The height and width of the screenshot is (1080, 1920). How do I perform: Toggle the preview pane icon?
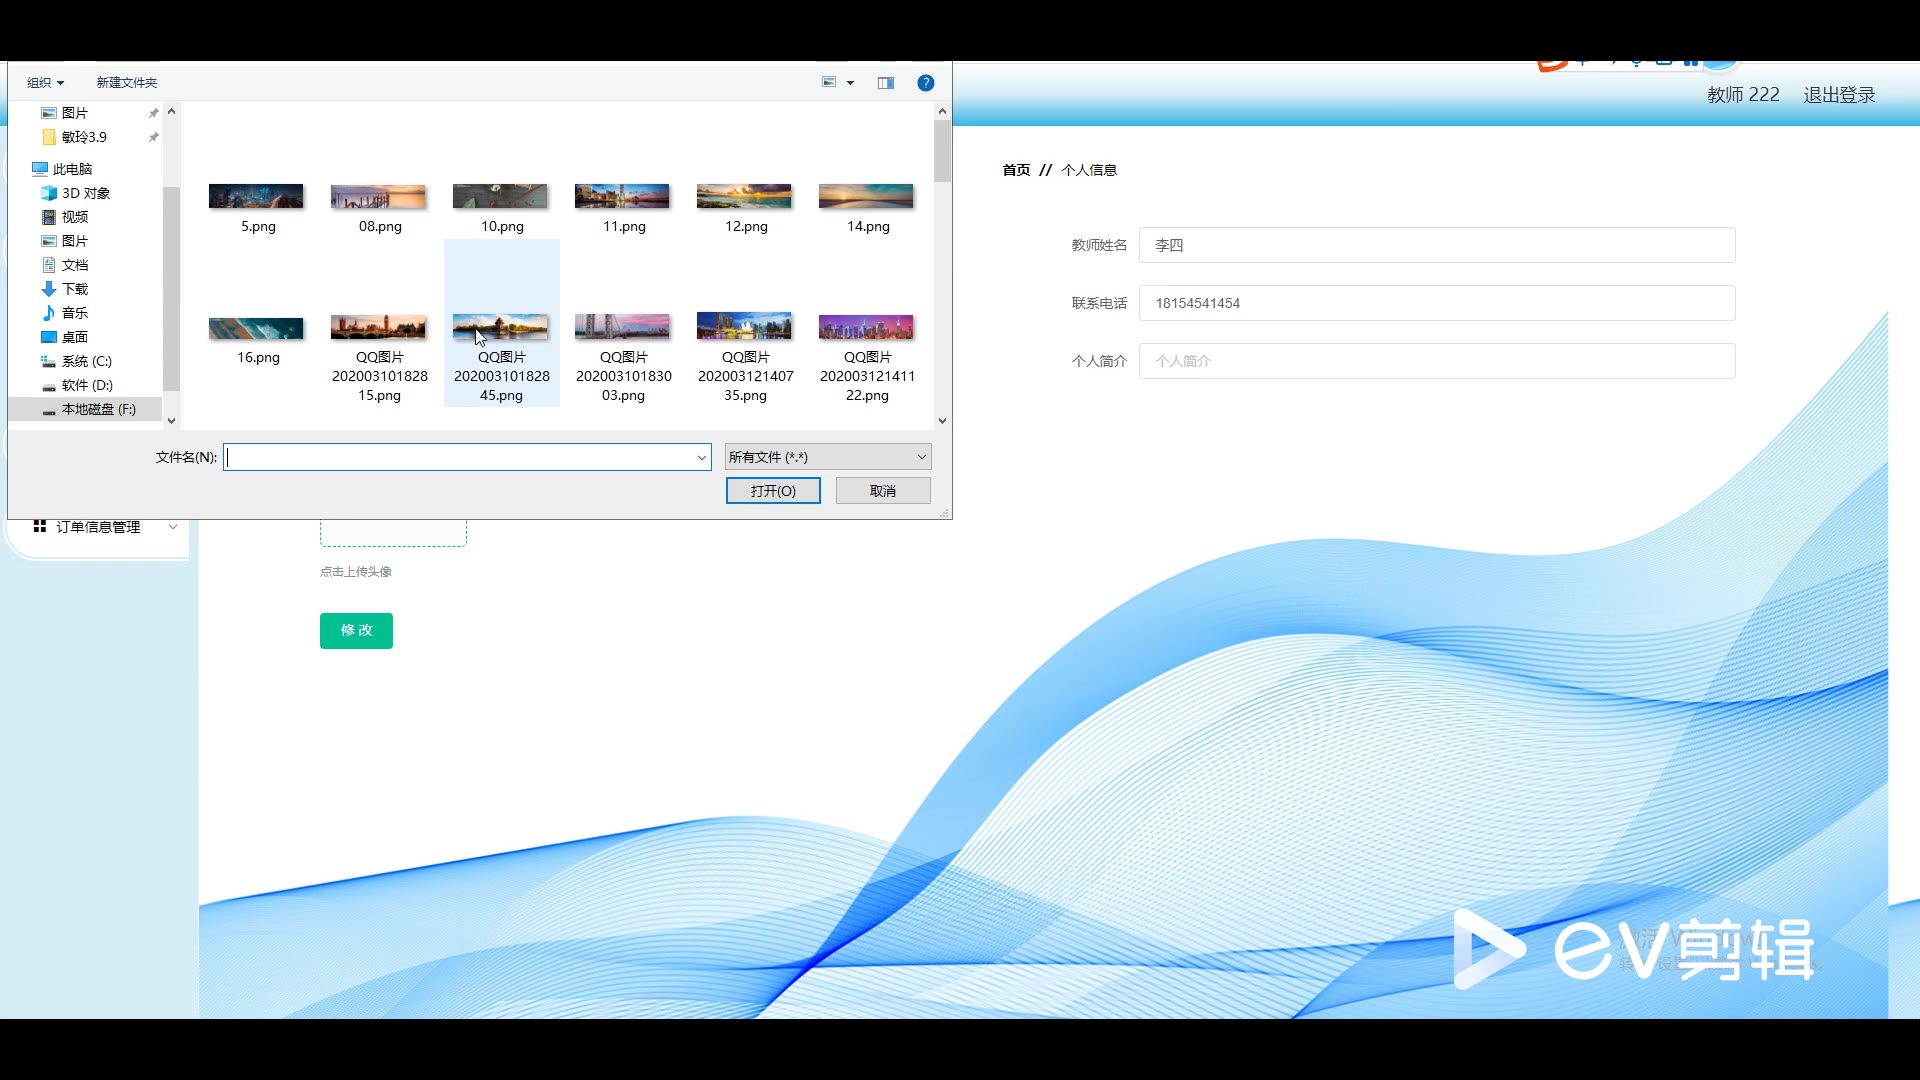point(886,83)
